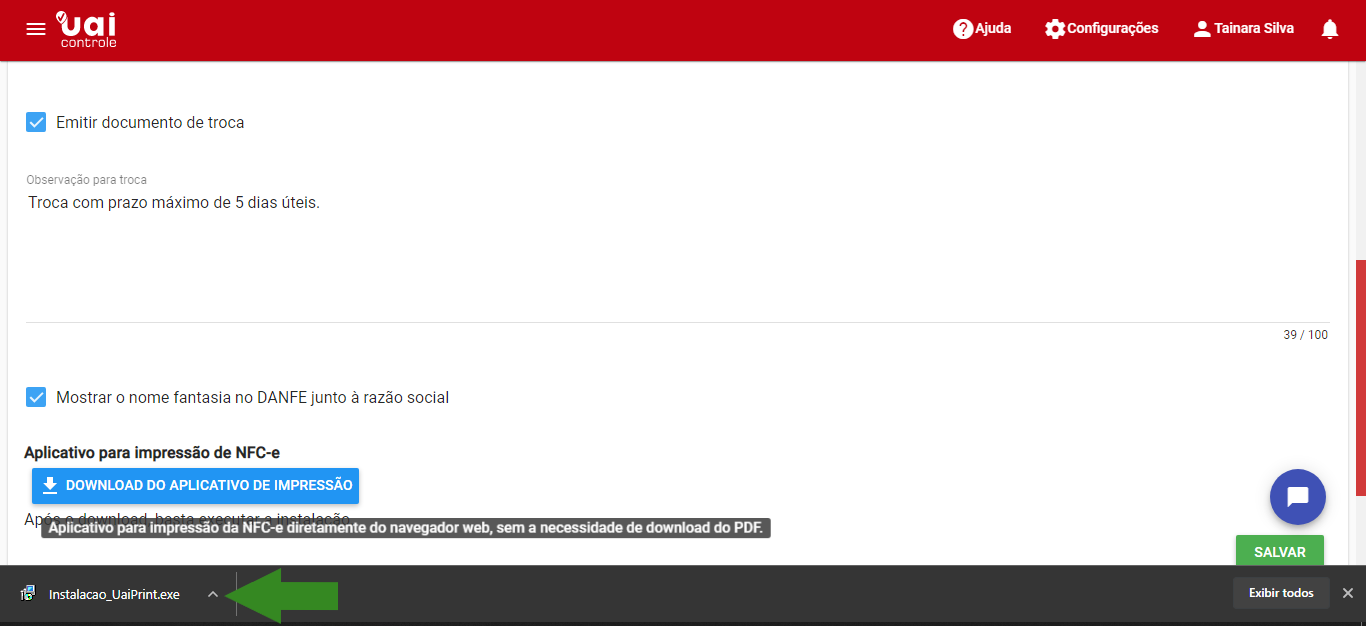Close the browser downloads bar
This screenshot has height=626, width=1366.
[x=1347, y=593]
